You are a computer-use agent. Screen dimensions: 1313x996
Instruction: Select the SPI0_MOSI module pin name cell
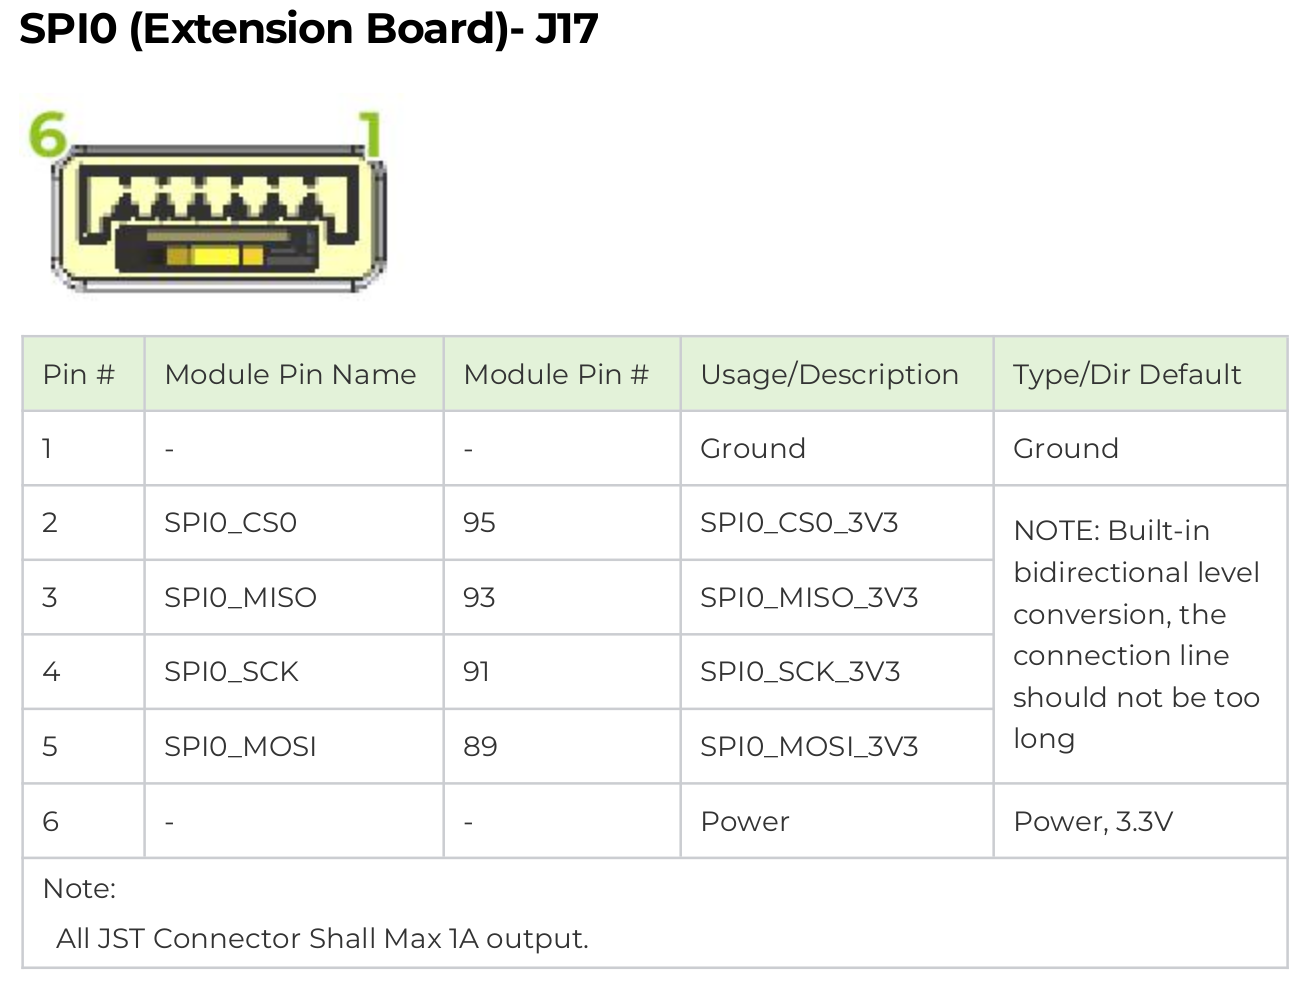[294, 746]
